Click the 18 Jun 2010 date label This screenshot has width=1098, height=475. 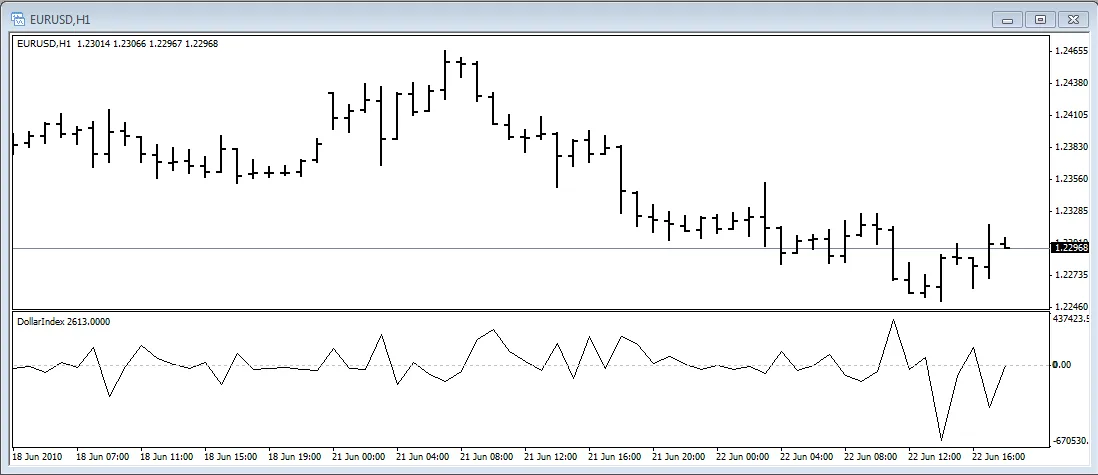tap(41, 456)
